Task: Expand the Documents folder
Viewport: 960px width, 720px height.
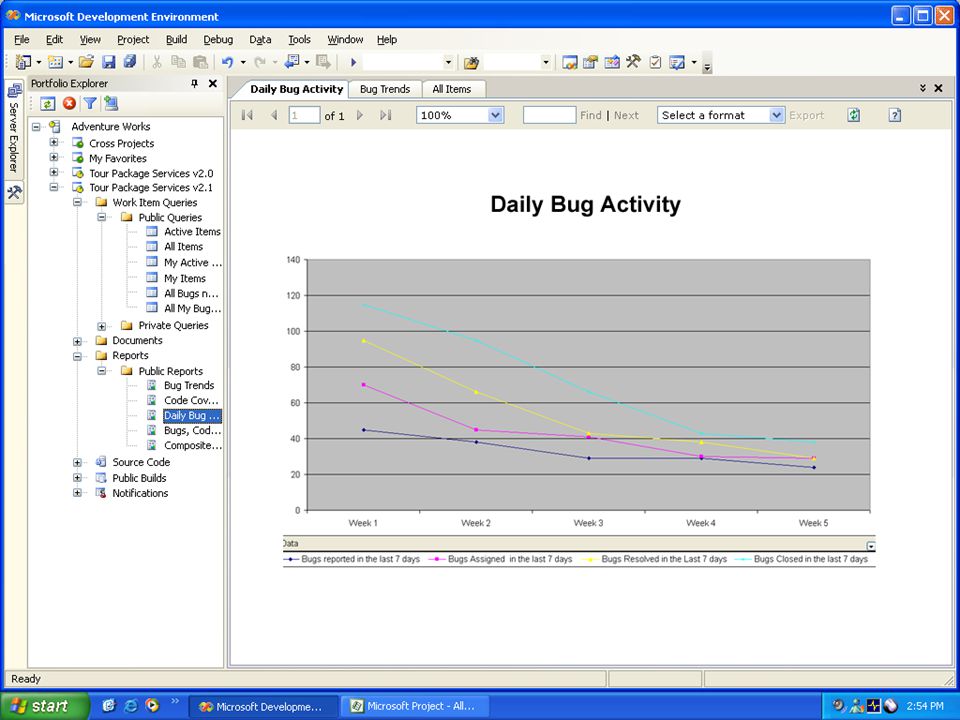Action: point(77,341)
